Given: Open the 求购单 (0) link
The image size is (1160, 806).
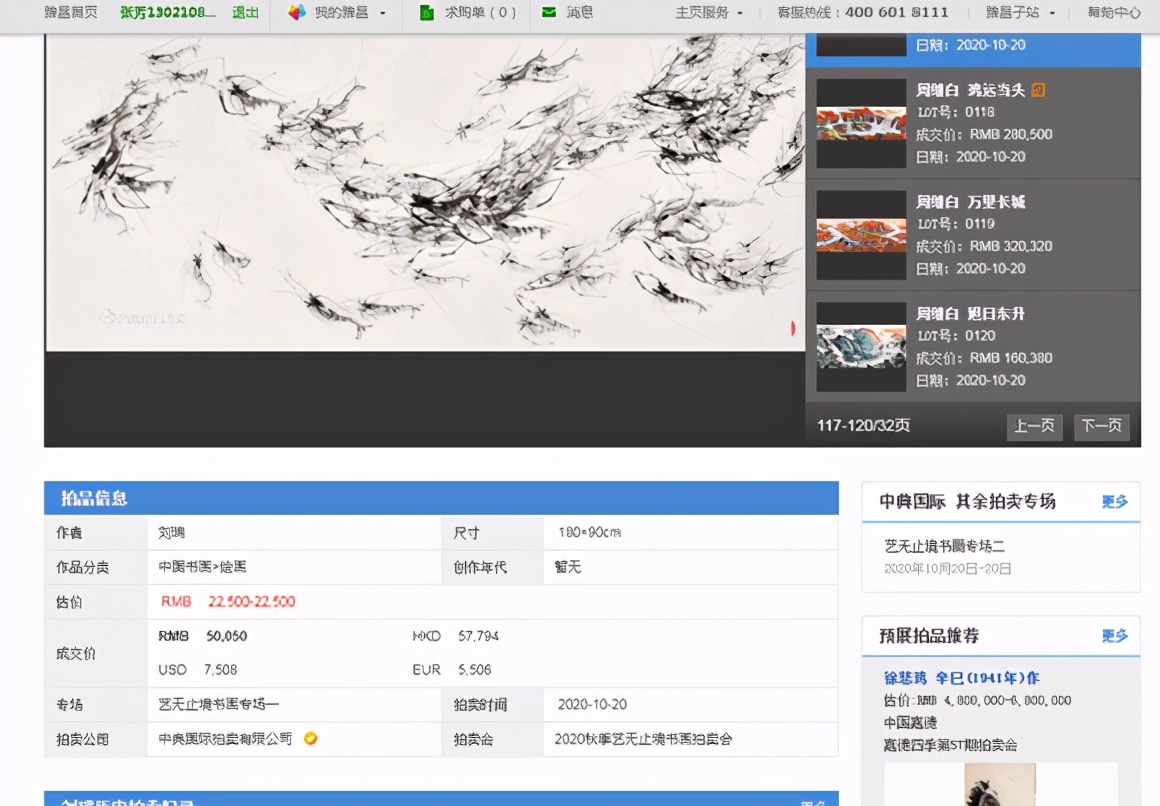Looking at the screenshot, I should [x=480, y=13].
